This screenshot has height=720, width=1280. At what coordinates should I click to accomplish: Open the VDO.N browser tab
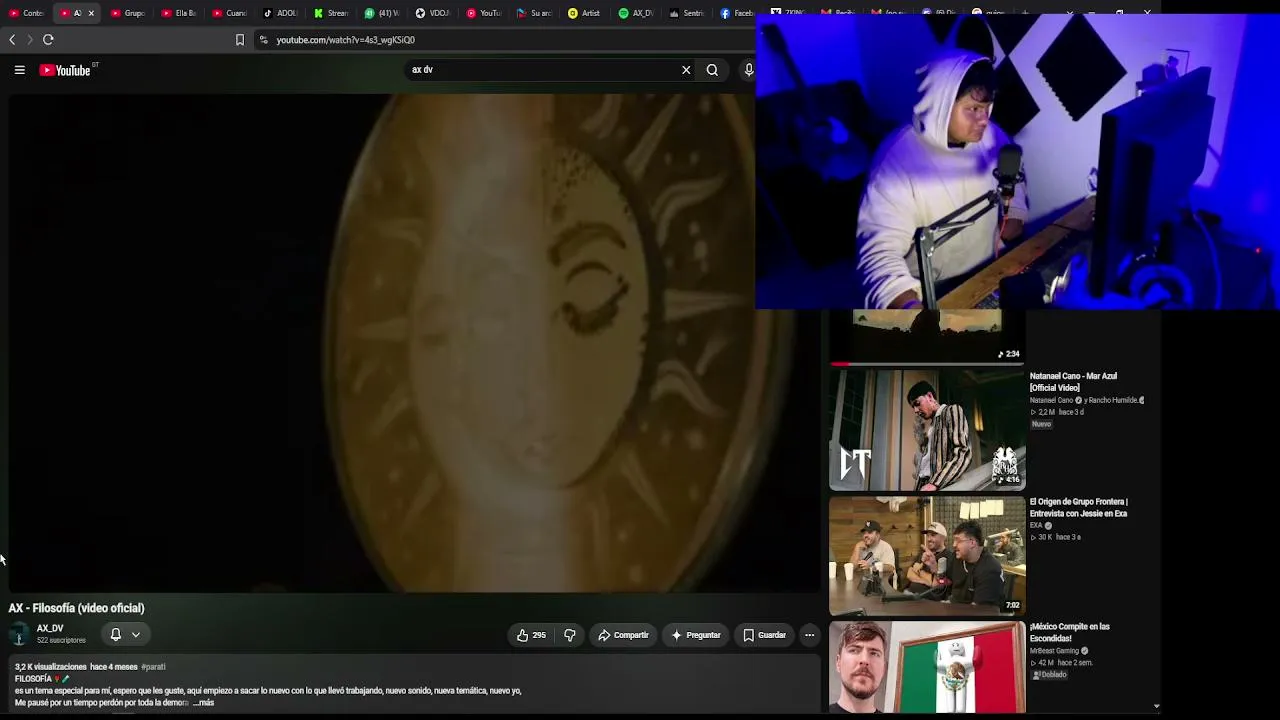pos(434,13)
